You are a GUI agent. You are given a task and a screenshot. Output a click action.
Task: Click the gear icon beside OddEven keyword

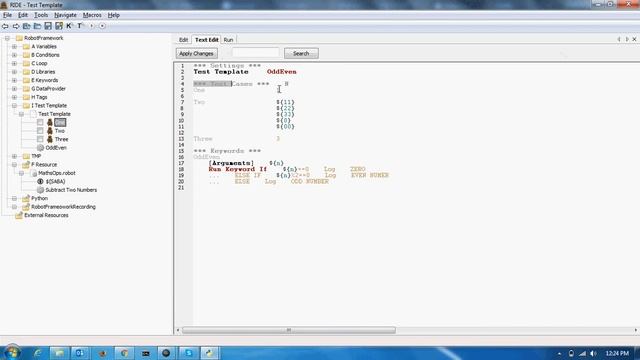click(40, 148)
